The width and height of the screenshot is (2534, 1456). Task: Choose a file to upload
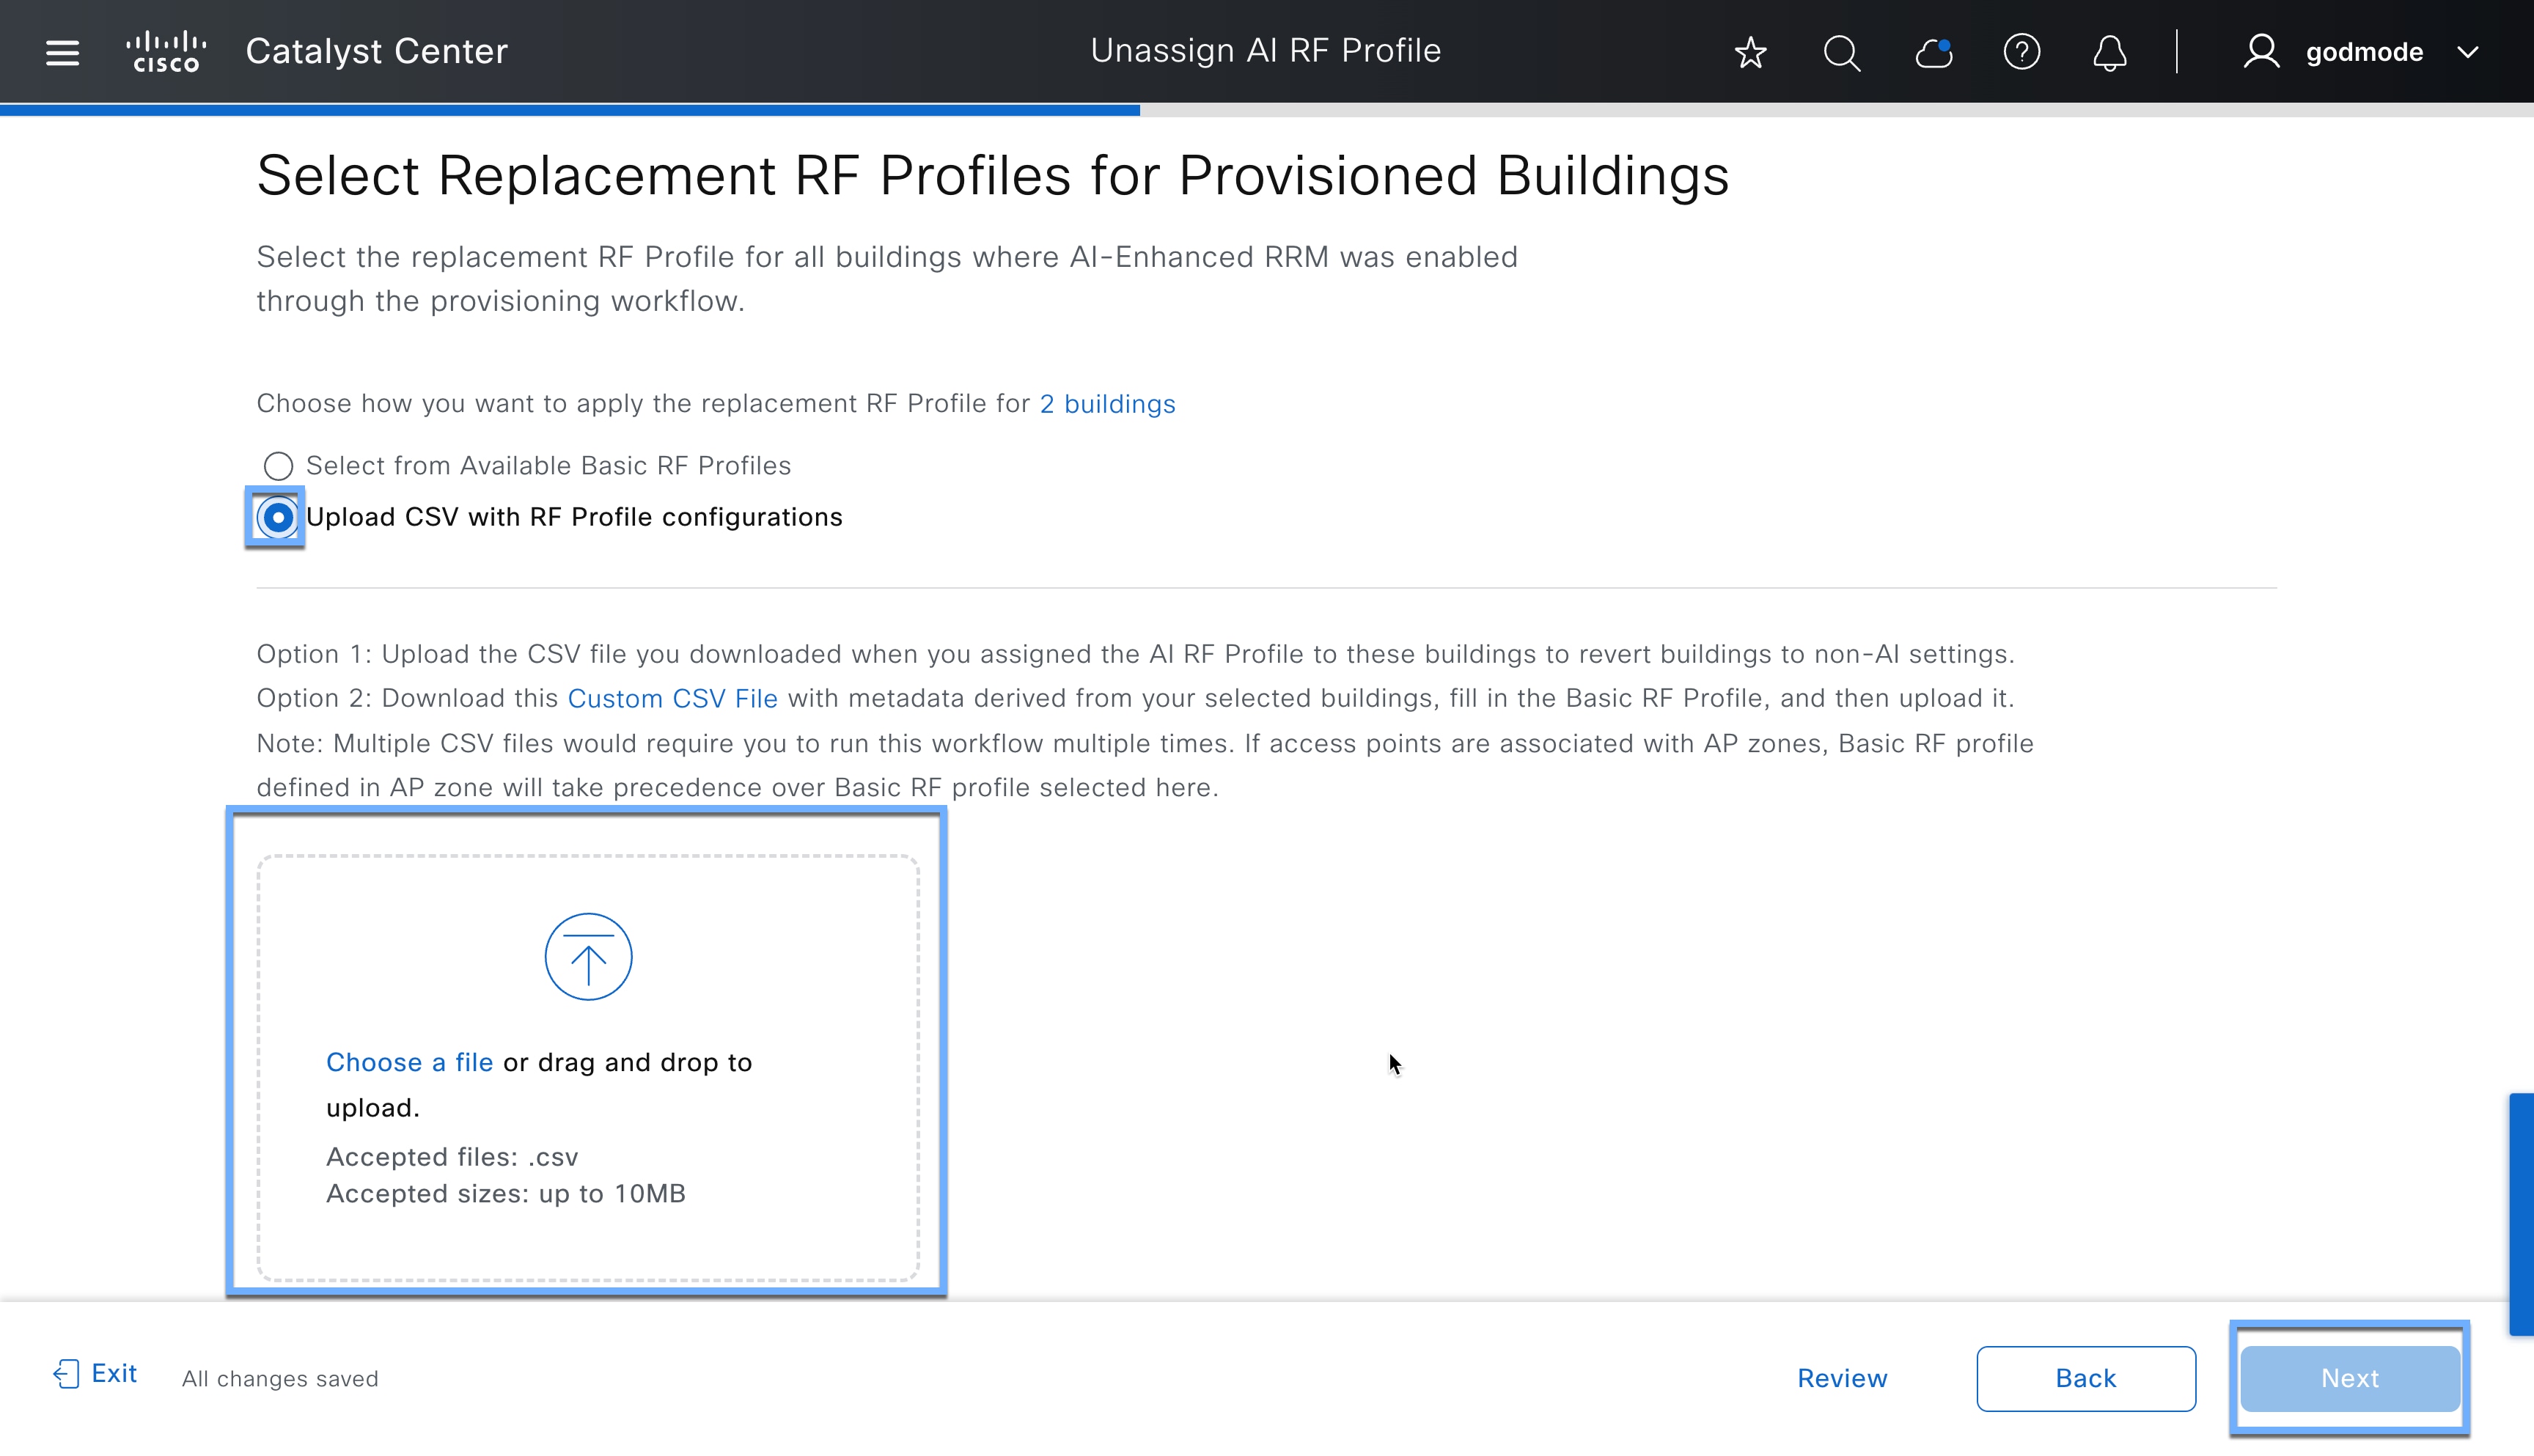point(409,1062)
